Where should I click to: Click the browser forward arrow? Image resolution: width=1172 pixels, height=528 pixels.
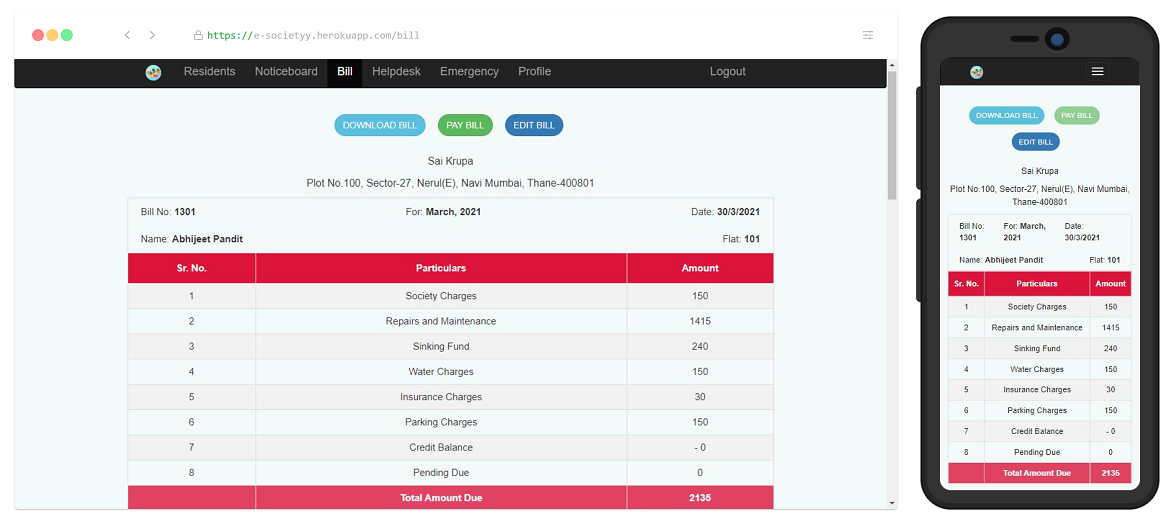coord(152,35)
